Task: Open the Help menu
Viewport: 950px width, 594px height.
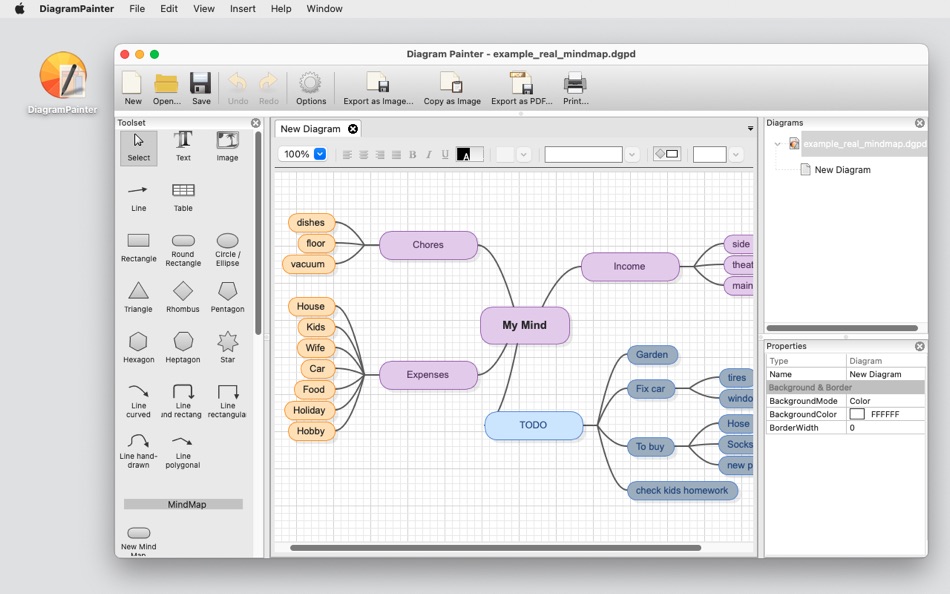Action: coord(281,8)
